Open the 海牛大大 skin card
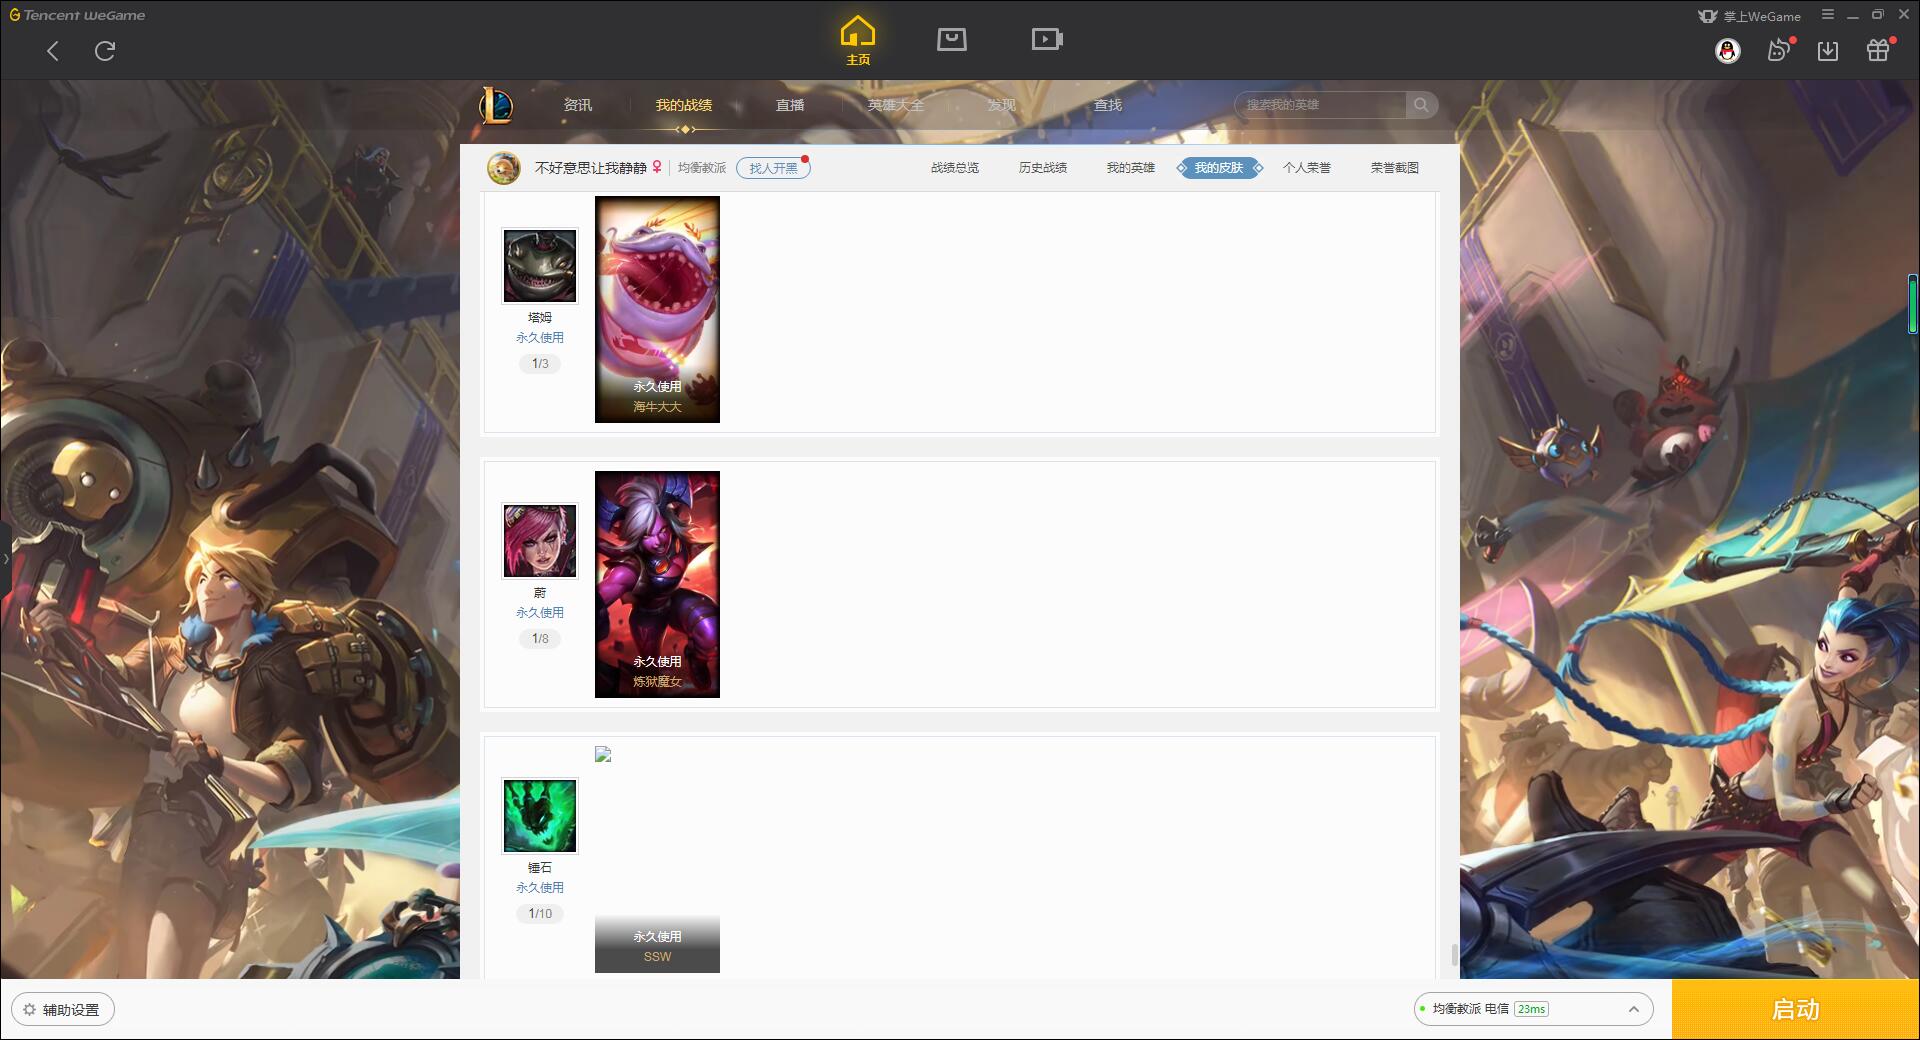The image size is (1920, 1040). pyautogui.click(x=657, y=309)
